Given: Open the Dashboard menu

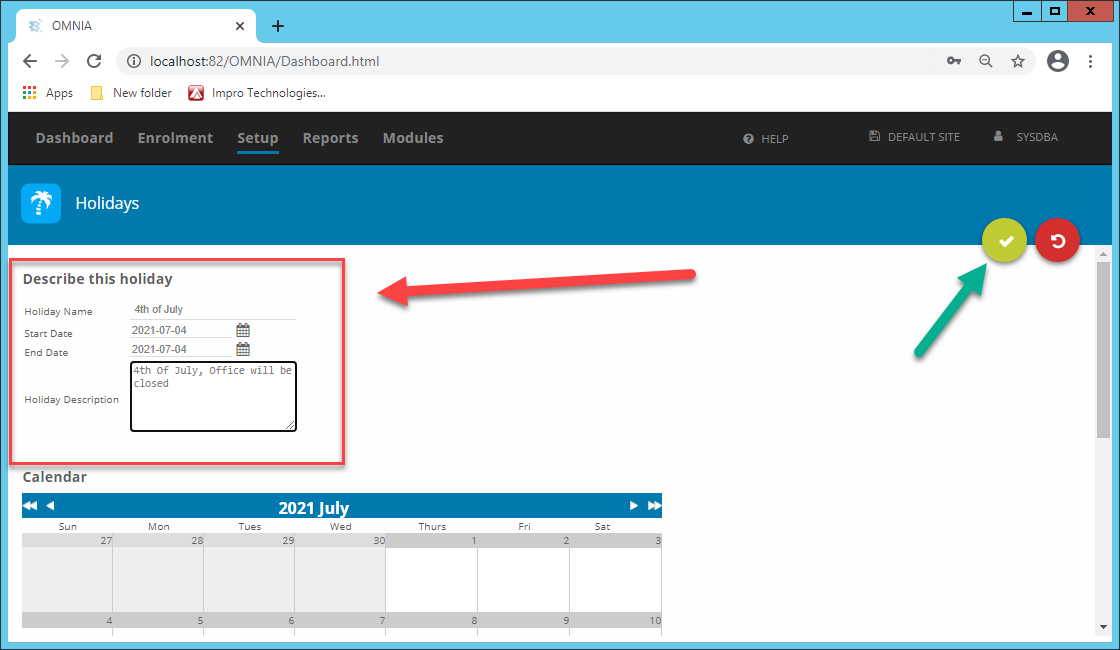Looking at the screenshot, I should (x=74, y=138).
